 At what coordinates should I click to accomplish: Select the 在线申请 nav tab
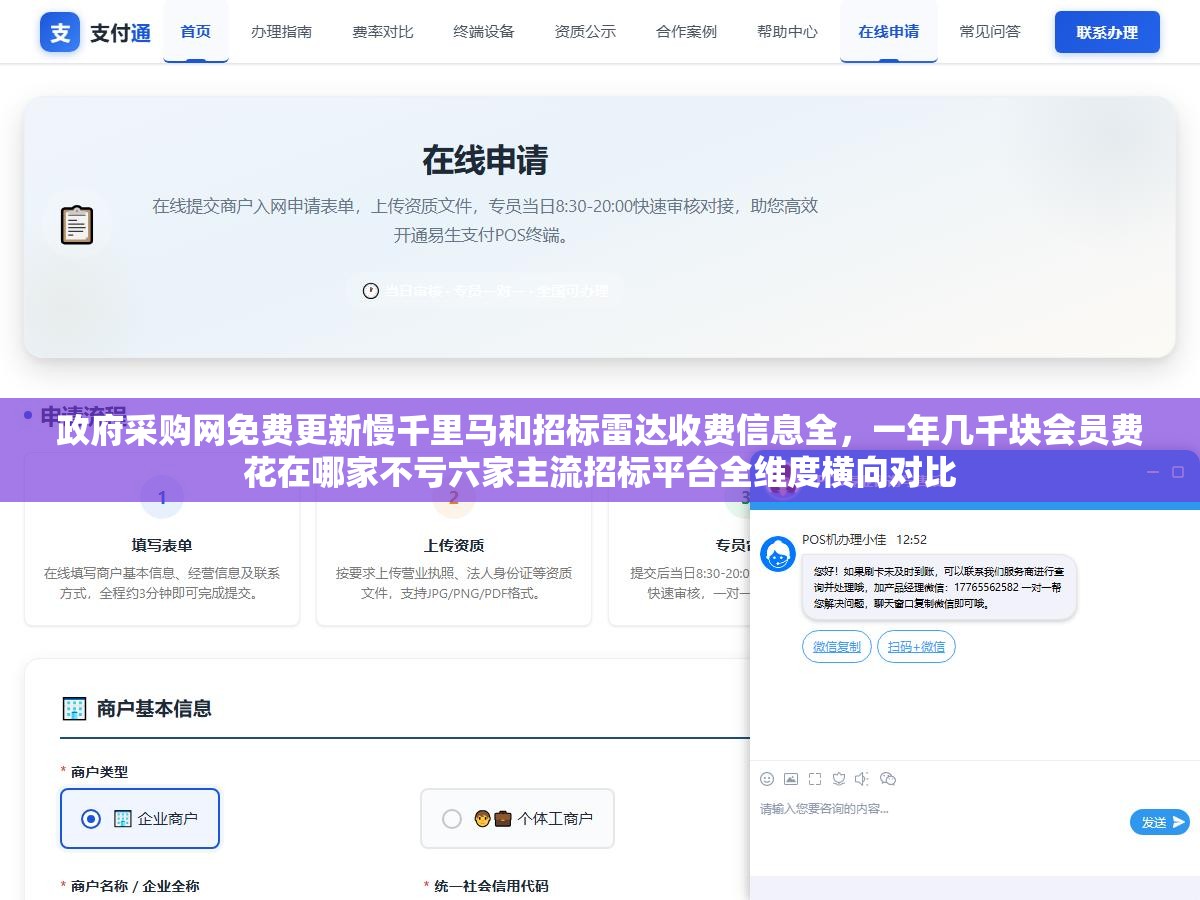(889, 31)
